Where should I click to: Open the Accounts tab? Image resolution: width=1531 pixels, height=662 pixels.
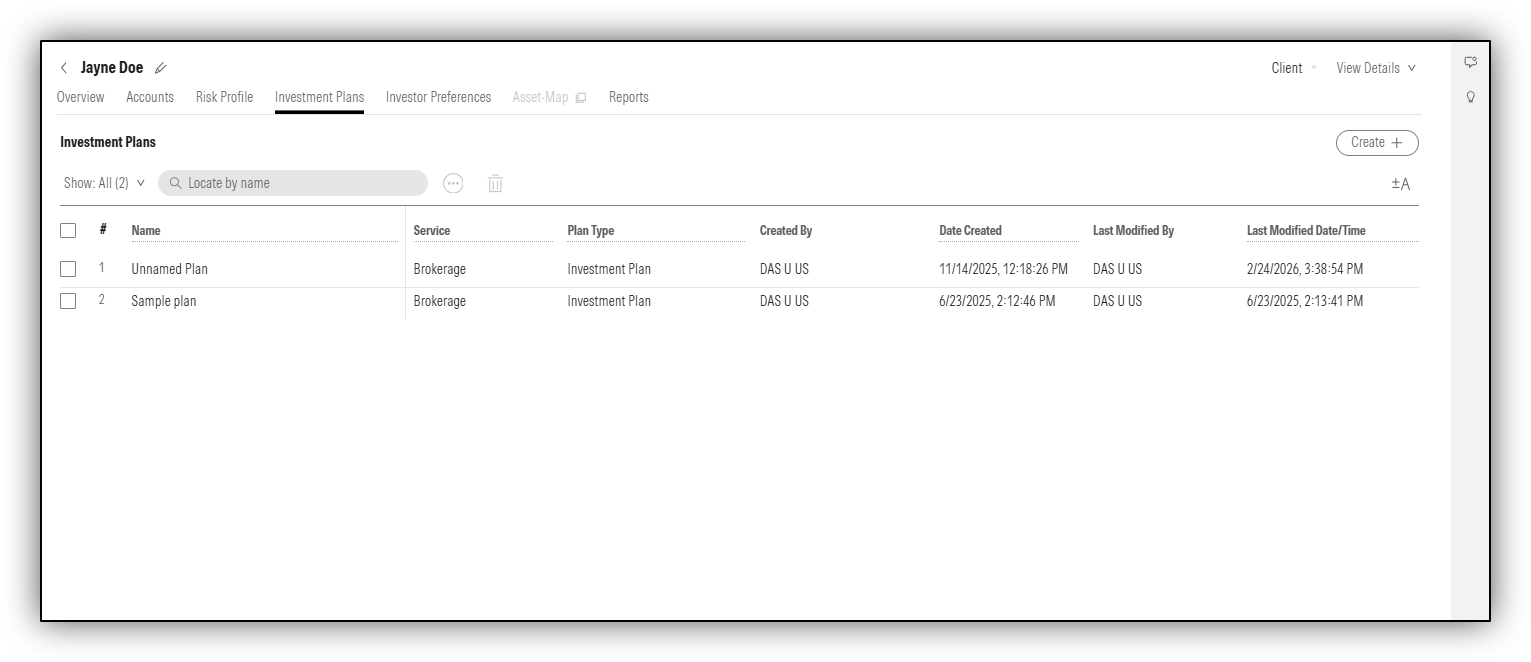click(x=150, y=97)
